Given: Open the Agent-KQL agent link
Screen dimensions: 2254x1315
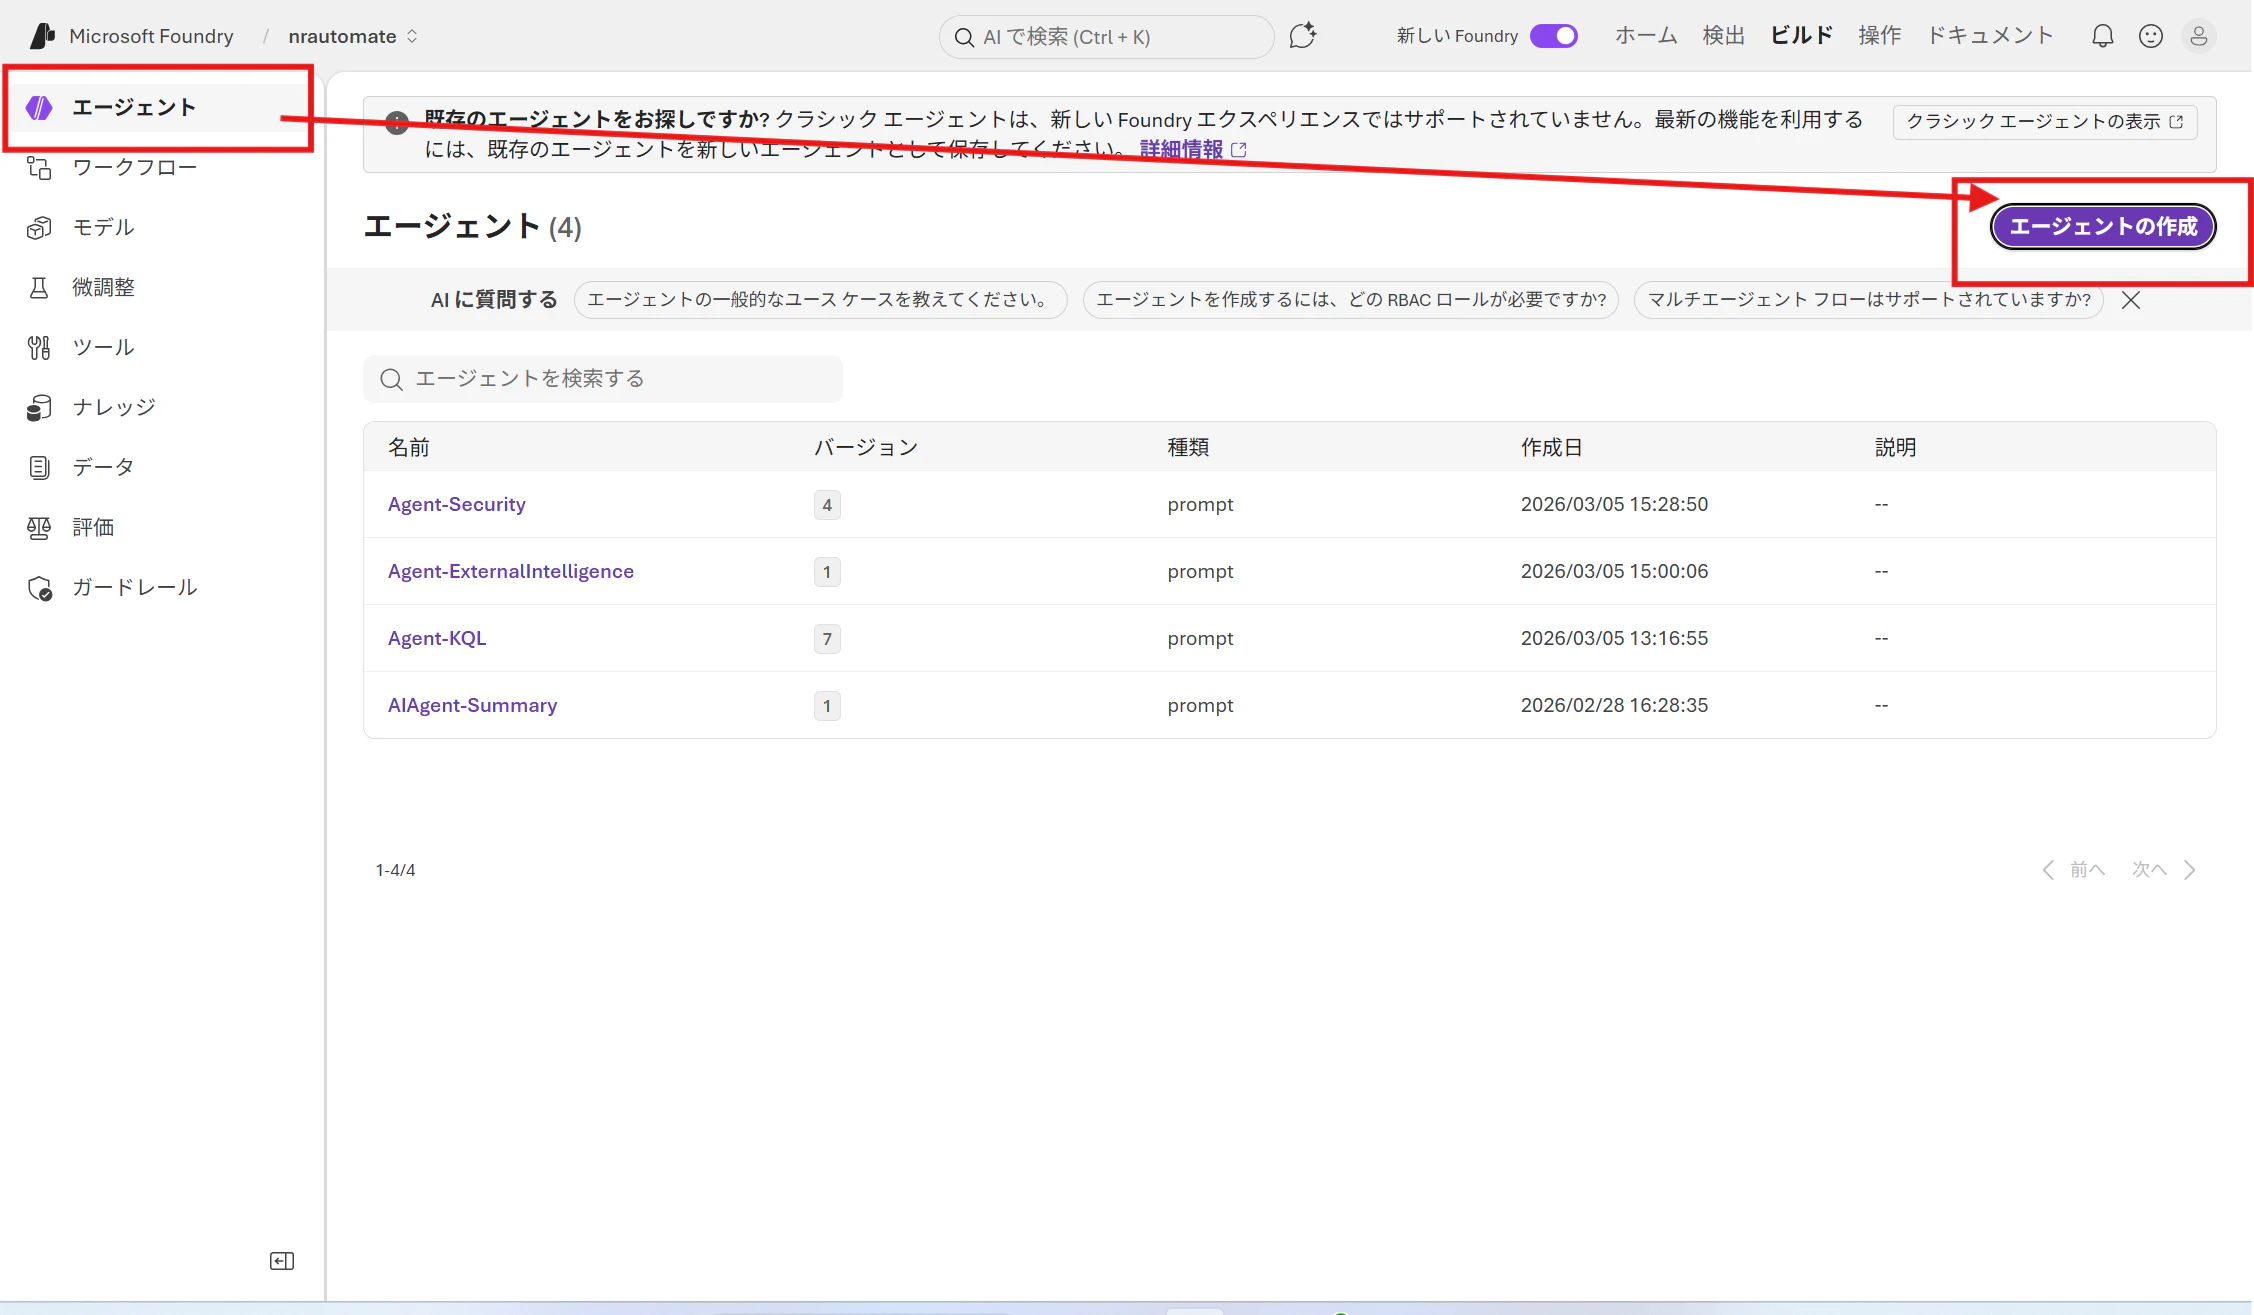Looking at the screenshot, I should 437,638.
